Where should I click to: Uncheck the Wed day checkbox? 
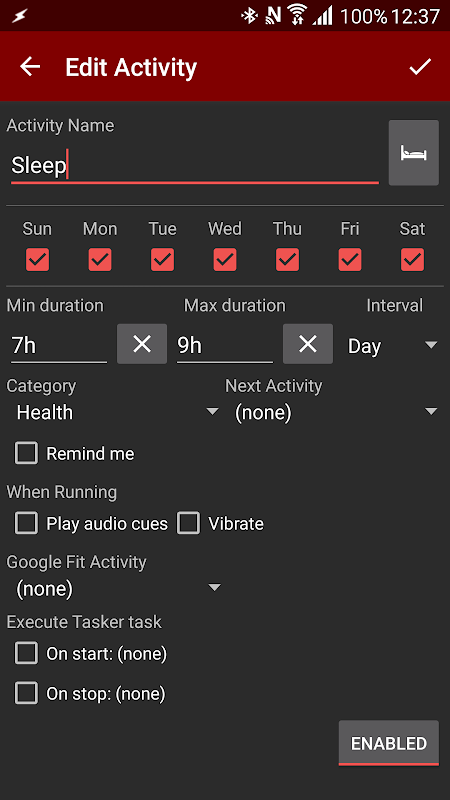pos(224,260)
